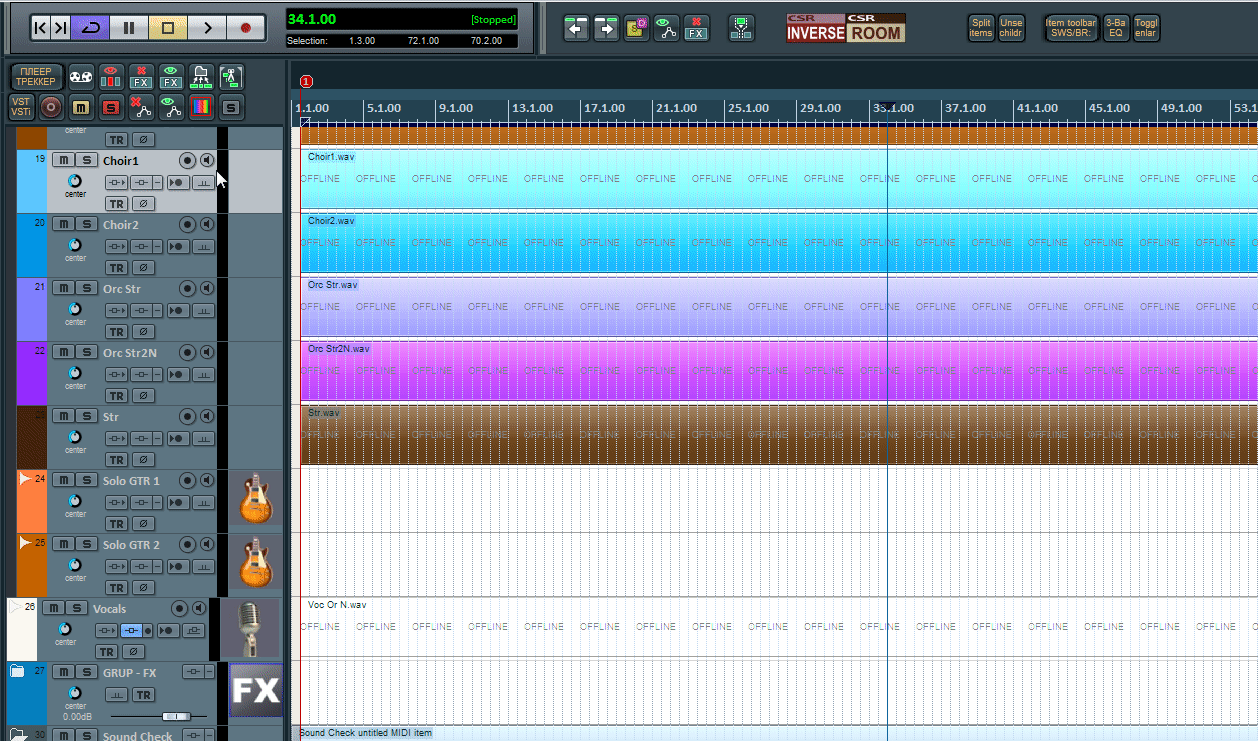Click the left-arrow icon in top toolbar
This screenshot has height=741, width=1258.
click(x=576, y=28)
